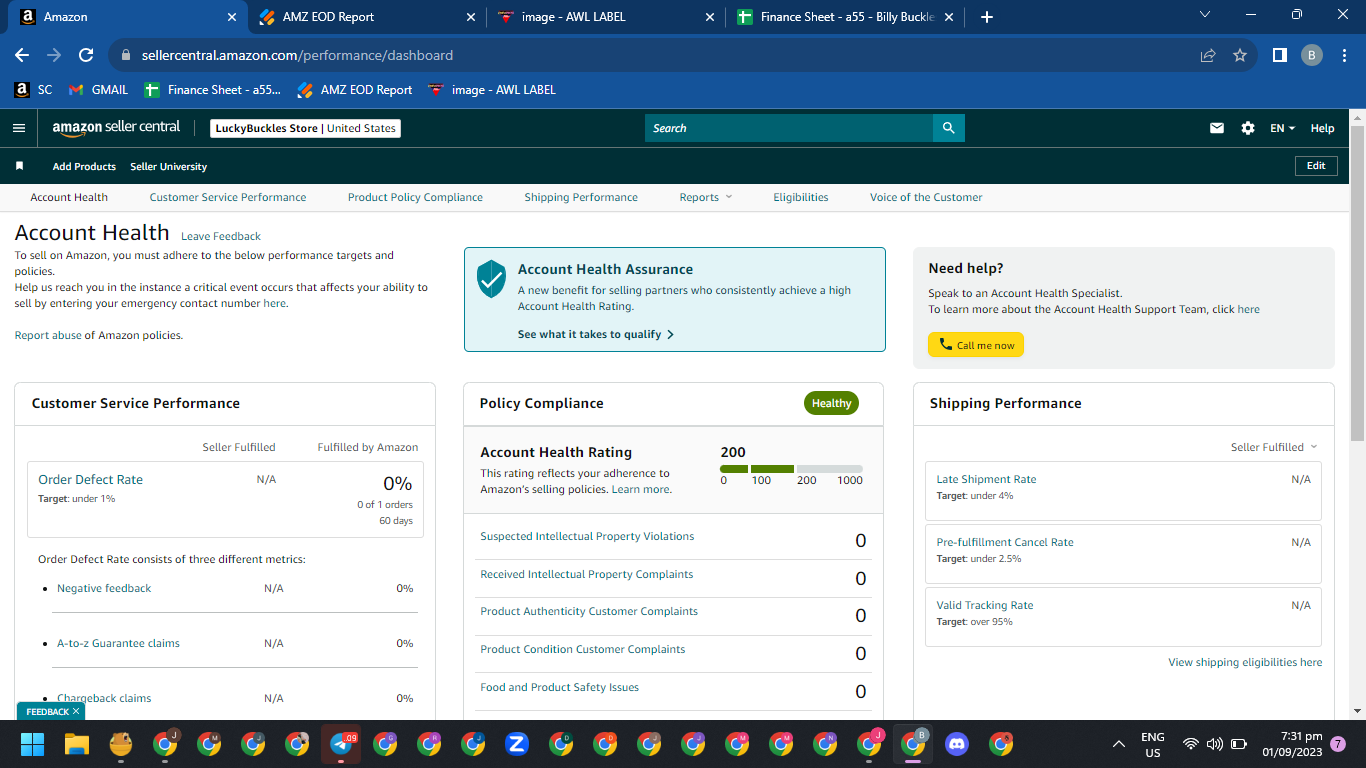Open Telegram from the taskbar

341,744
